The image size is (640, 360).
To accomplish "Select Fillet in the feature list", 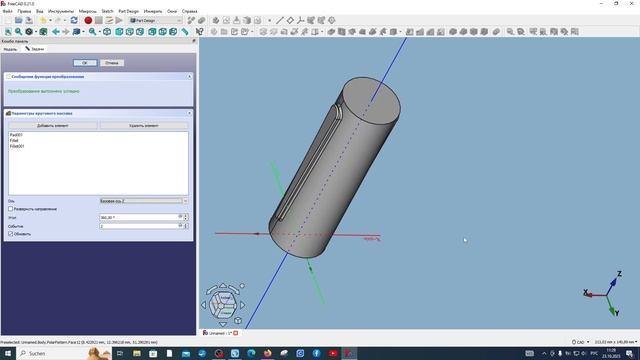I will point(14,140).
